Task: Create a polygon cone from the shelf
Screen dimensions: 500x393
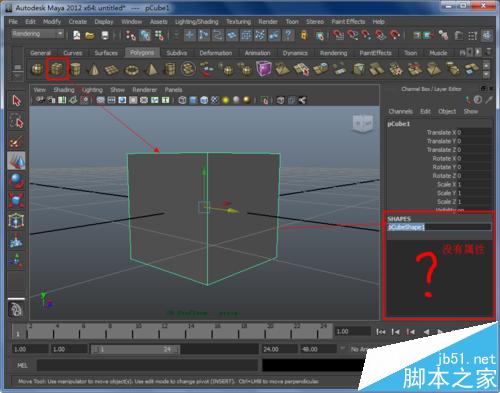Action: coord(93,69)
